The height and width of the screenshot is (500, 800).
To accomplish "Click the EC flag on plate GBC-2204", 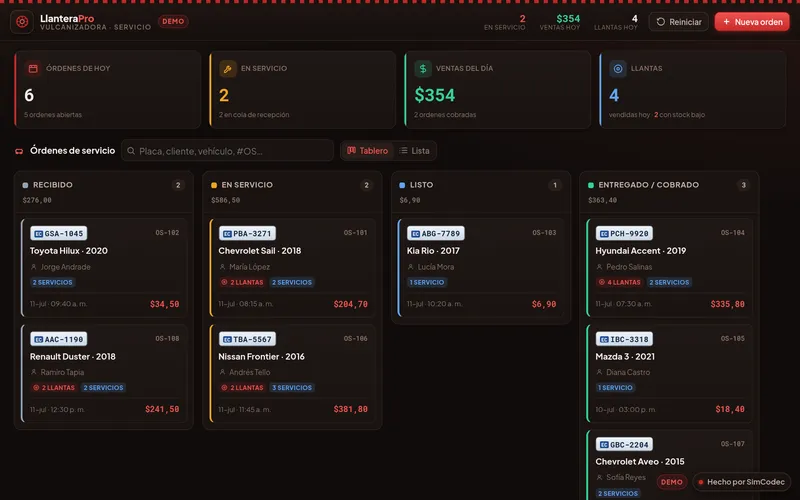I will point(604,445).
